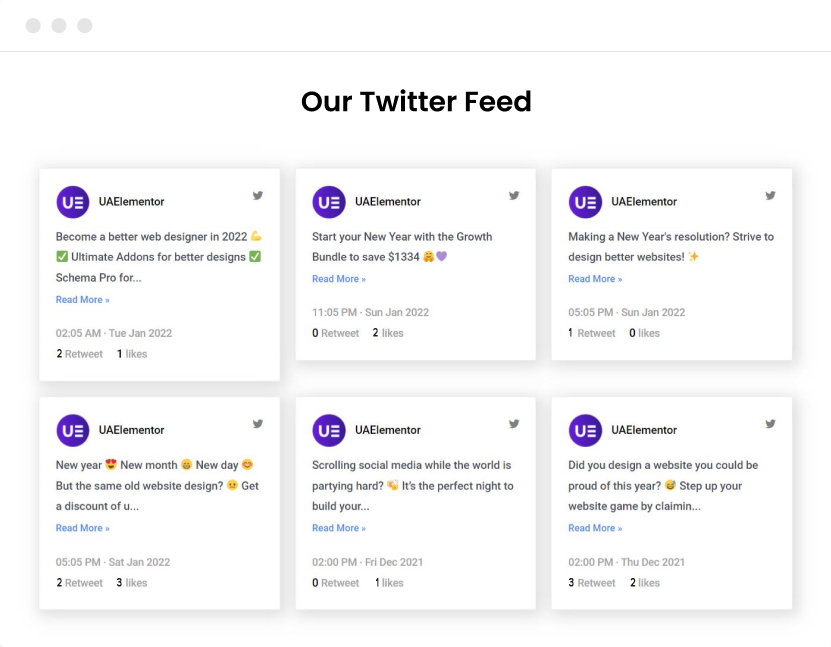Click Twitter bird icon on Growth Bundle tweet card
This screenshot has width=831, height=647.
pyautogui.click(x=514, y=196)
